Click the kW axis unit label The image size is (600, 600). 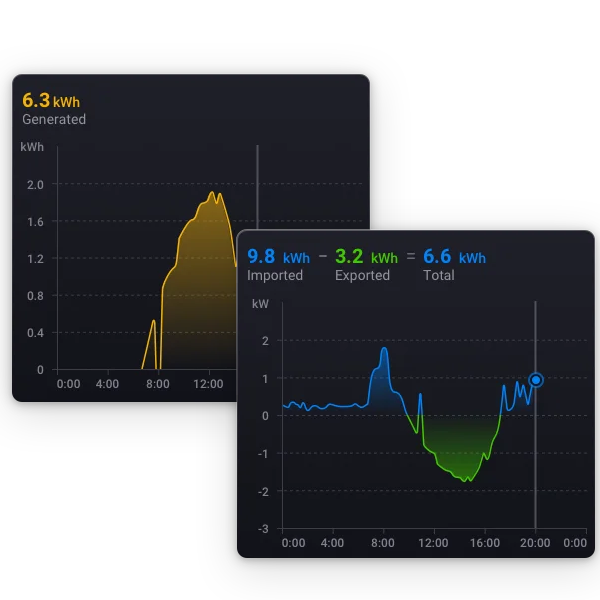click(x=260, y=303)
